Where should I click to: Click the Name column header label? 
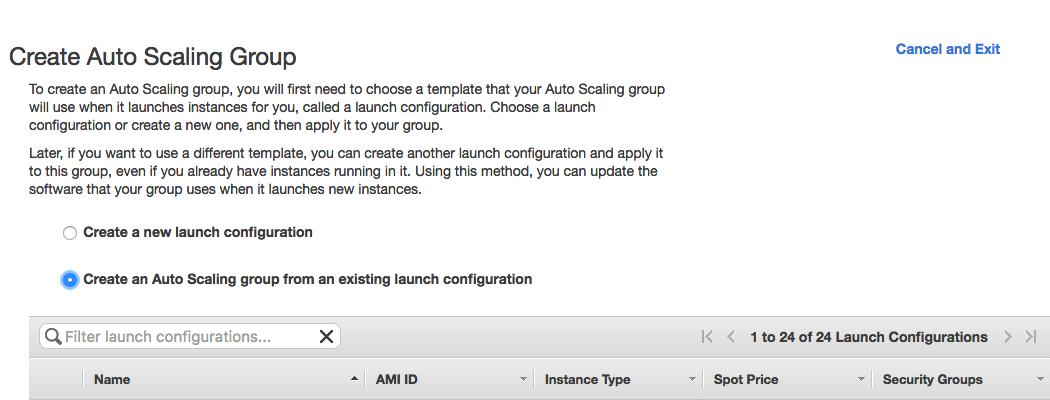point(112,380)
